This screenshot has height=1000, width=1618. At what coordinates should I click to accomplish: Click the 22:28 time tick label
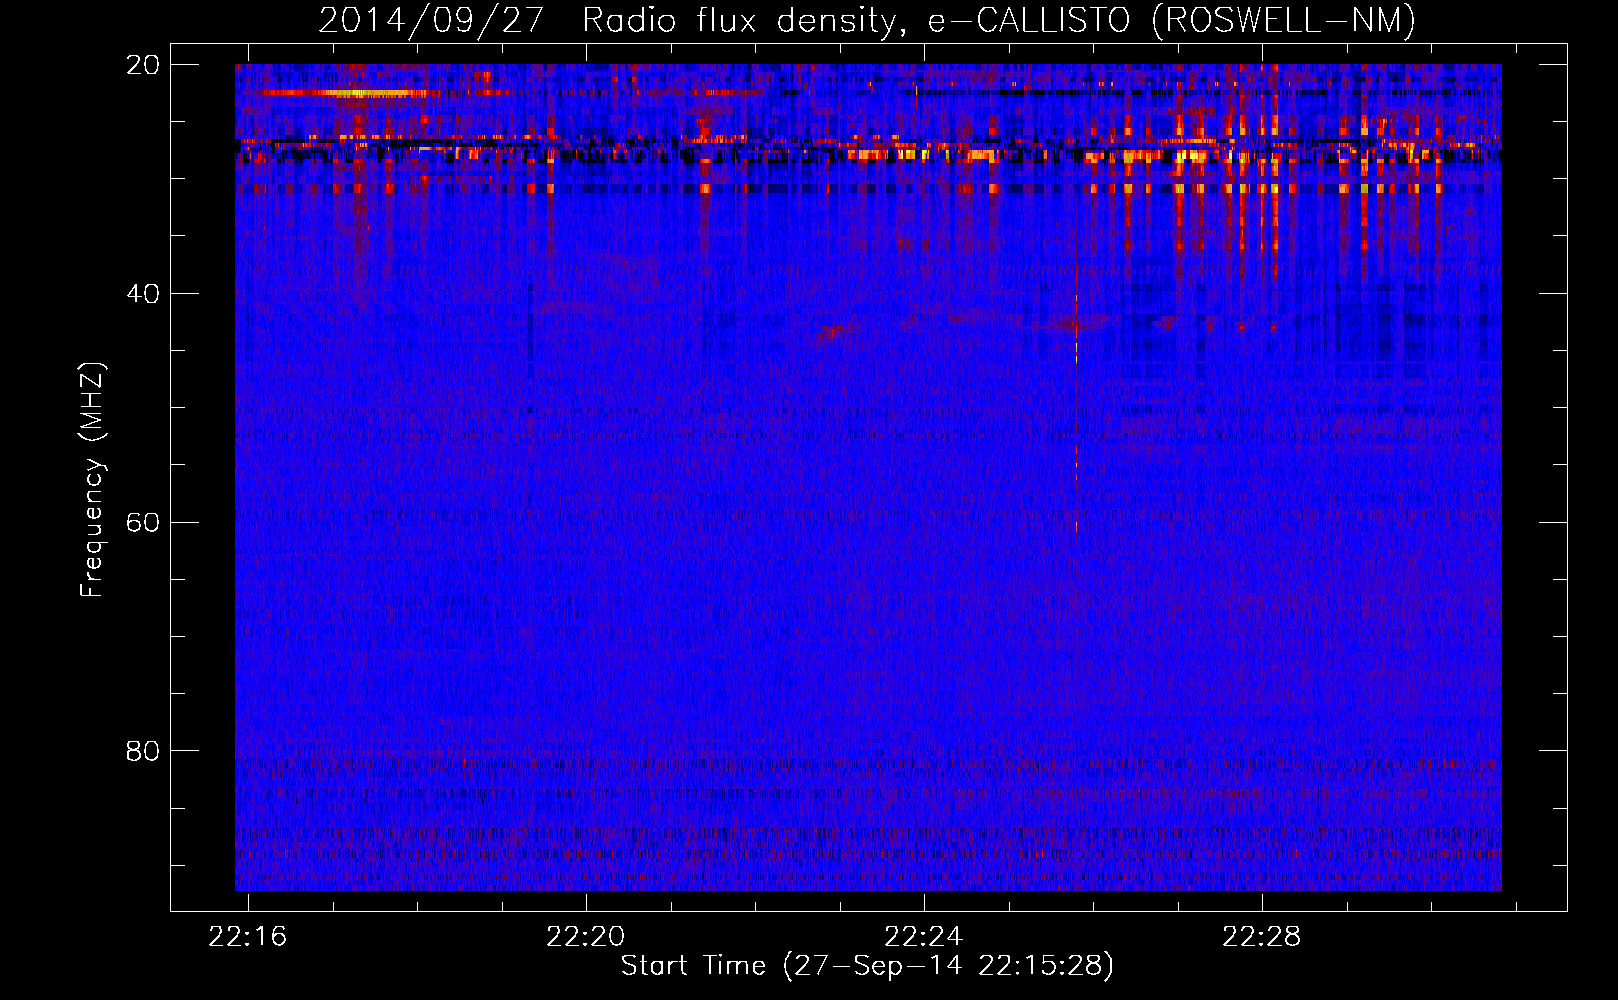1262,937
